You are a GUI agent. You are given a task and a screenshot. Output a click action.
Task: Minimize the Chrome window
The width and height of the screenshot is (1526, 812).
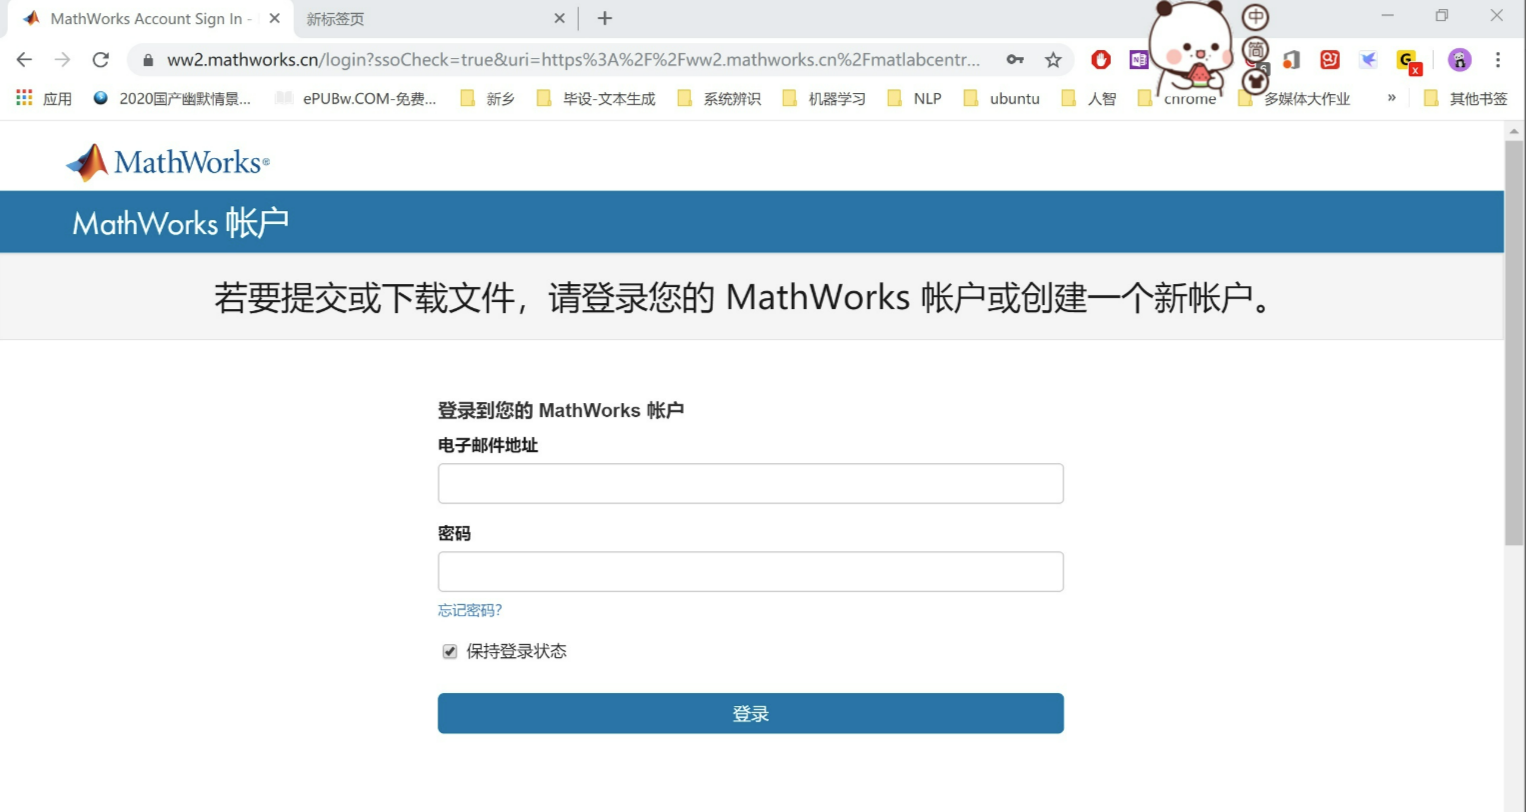pos(1388,16)
